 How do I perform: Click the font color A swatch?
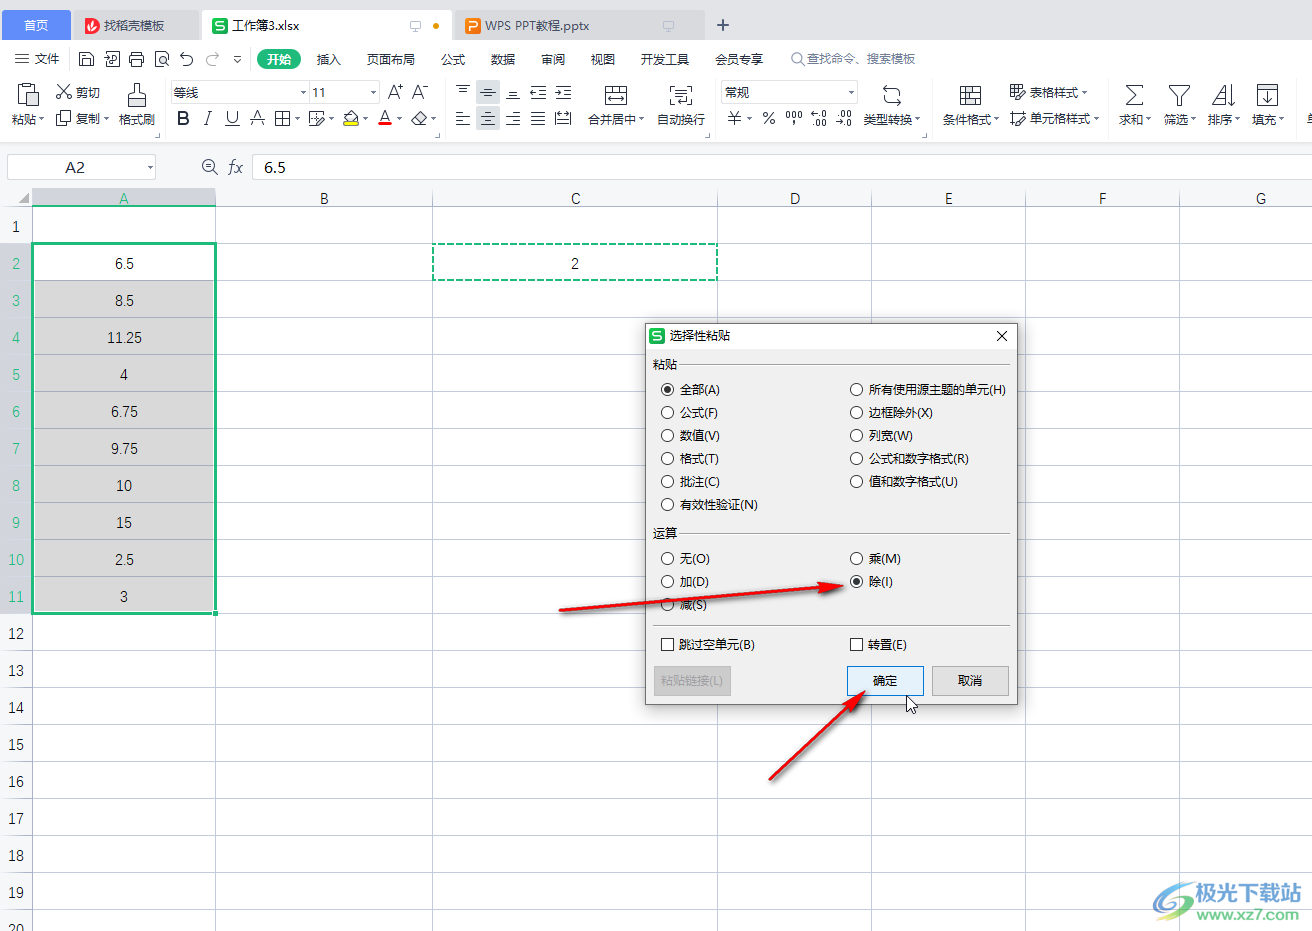pos(385,119)
